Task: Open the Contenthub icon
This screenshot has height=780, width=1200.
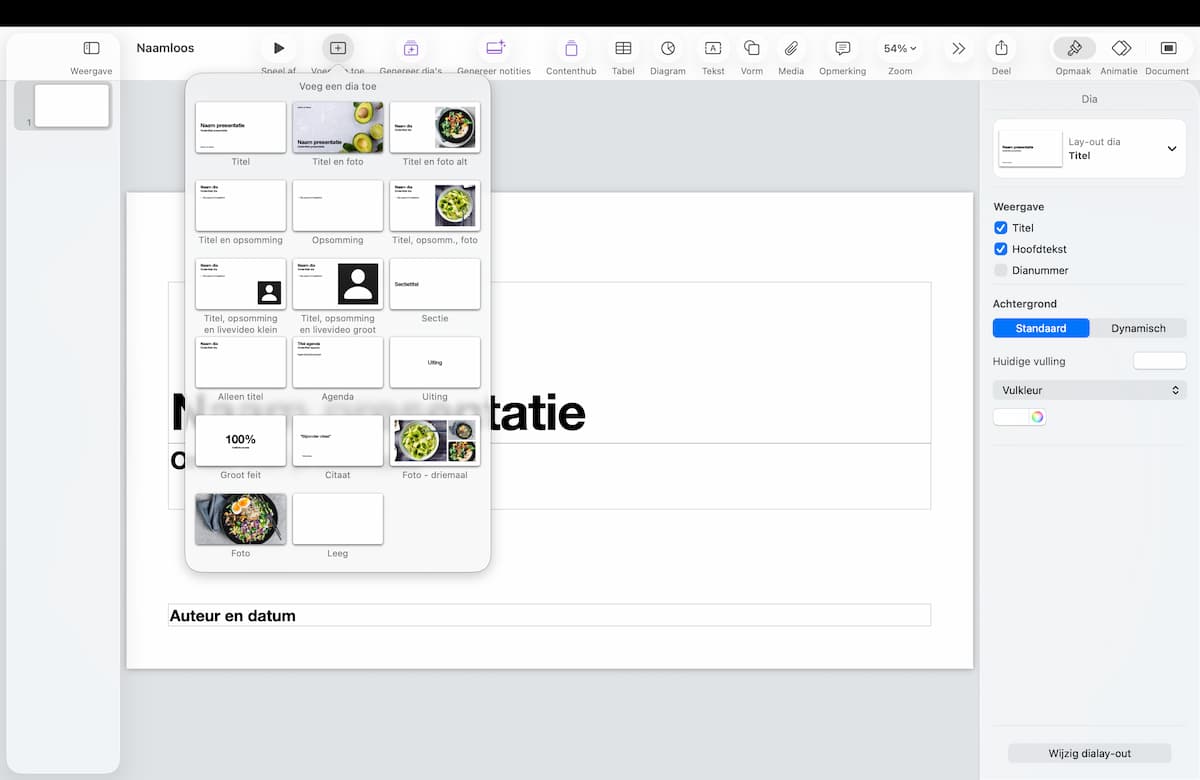Action: [571, 48]
